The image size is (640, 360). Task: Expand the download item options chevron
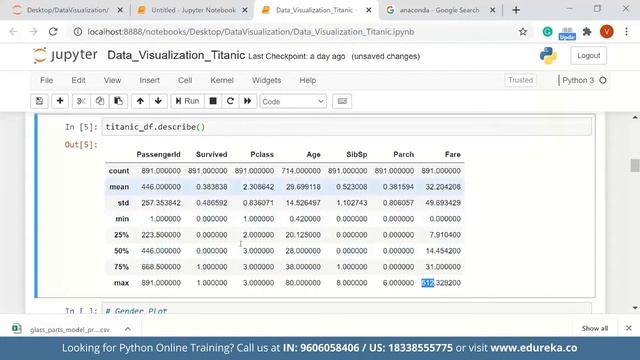point(128,329)
